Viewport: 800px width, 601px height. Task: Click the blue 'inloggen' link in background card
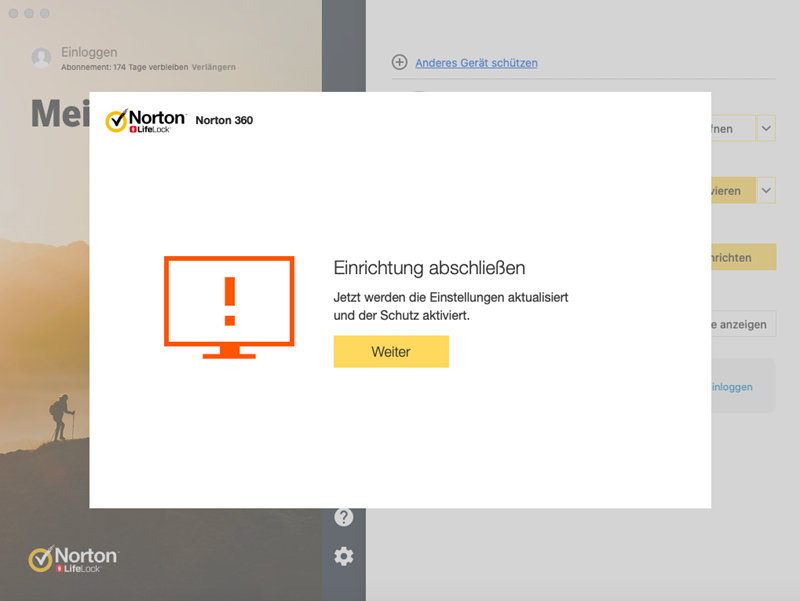click(x=732, y=387)
